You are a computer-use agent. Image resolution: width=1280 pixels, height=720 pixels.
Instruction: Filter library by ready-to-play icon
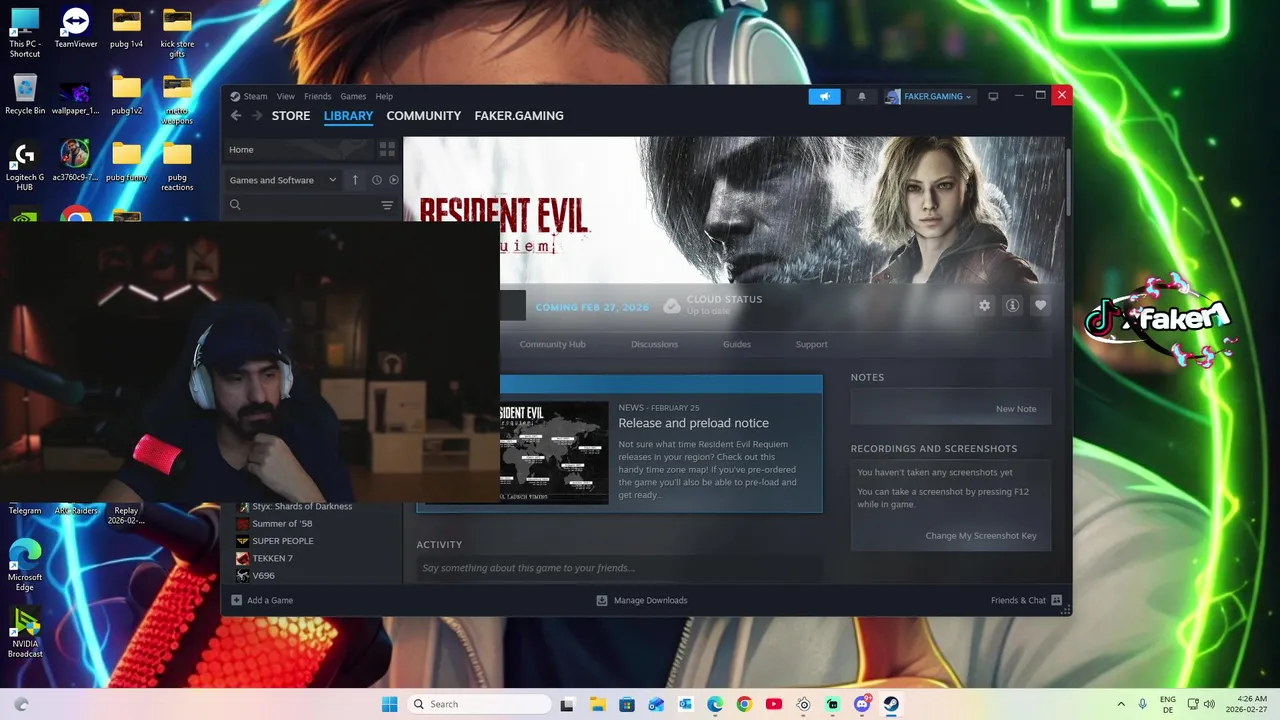393,180
